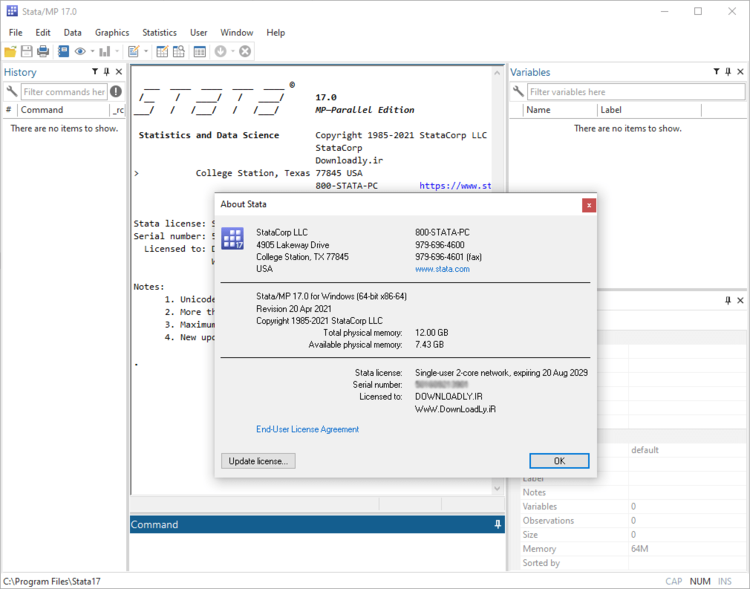750x589 pixels.
Task: Open the Statistics menu
Action: 159,32
